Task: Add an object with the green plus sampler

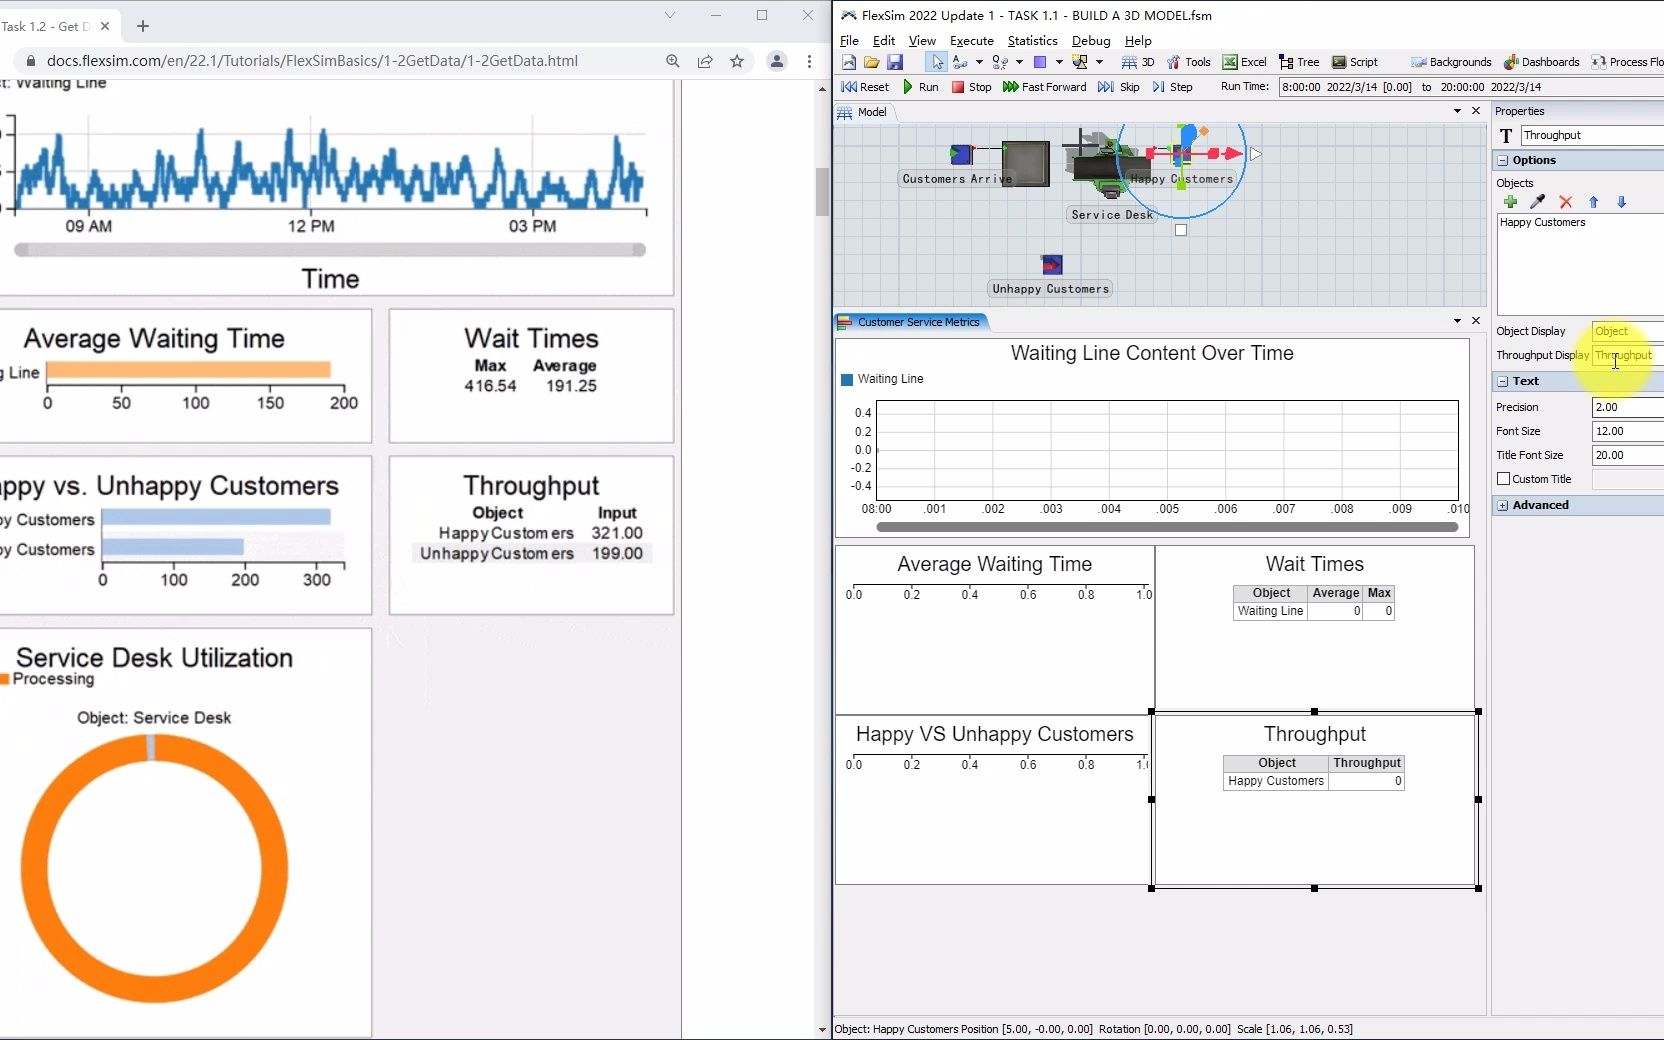Action: pyautogui.click(x=1510, y=202)
